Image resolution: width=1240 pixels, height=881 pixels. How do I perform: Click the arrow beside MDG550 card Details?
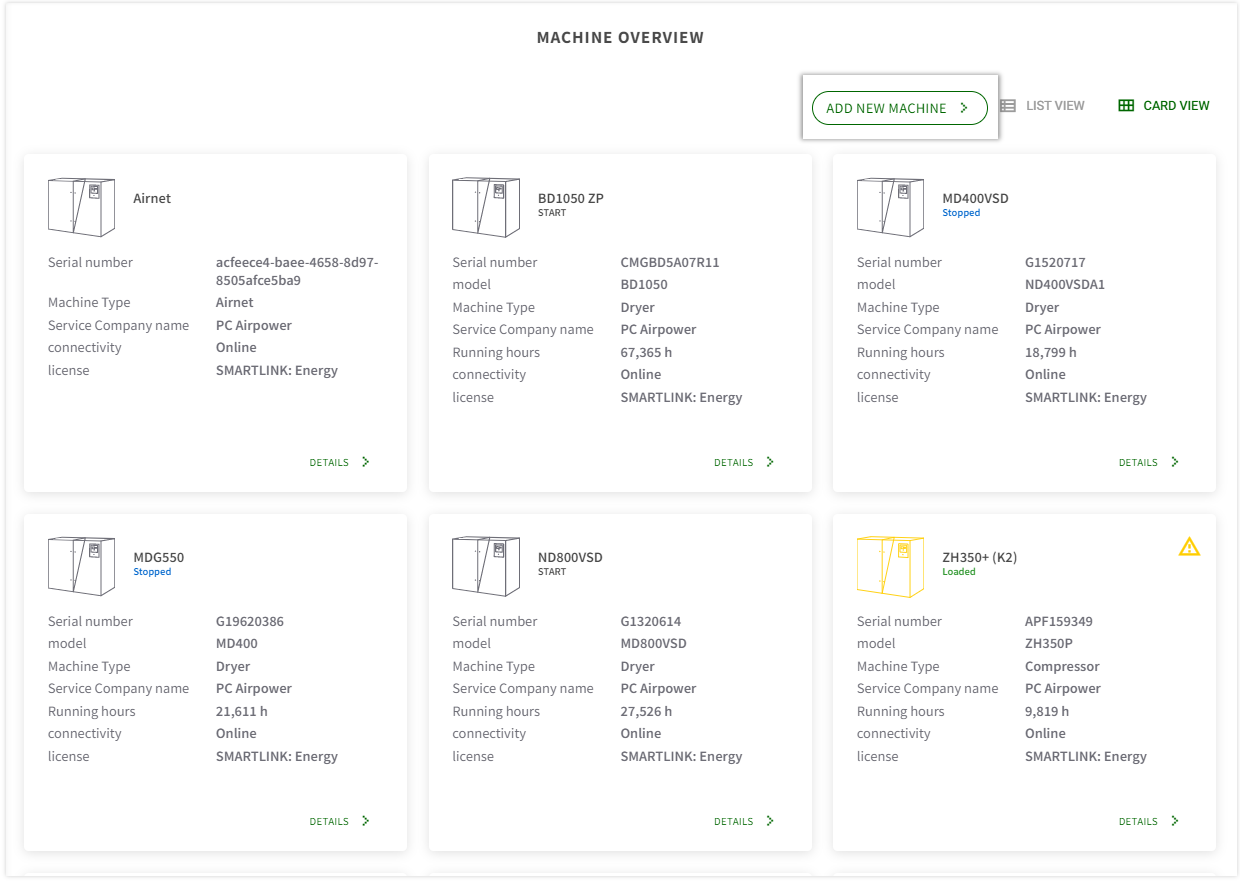point(365,821)
